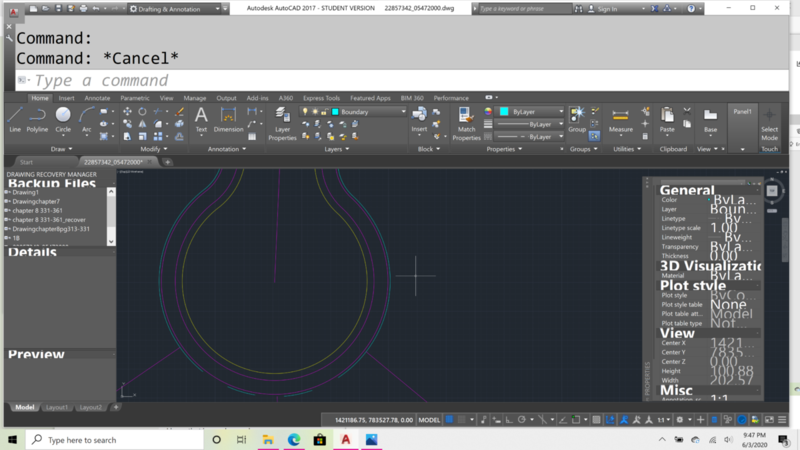Screen dimensions: 800x450
Task: Switch to the Annotate ribbon tab
Action: point(97,98)
